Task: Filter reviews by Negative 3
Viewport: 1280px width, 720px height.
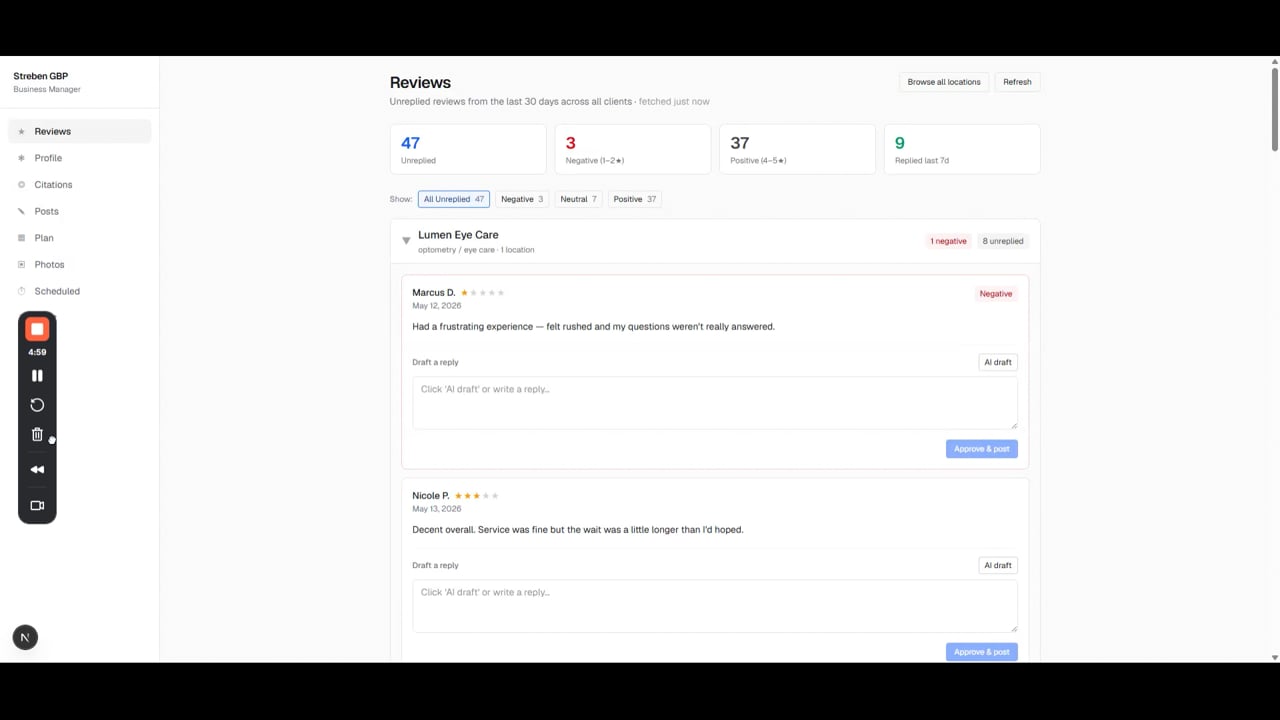Action: coord(522,199)
